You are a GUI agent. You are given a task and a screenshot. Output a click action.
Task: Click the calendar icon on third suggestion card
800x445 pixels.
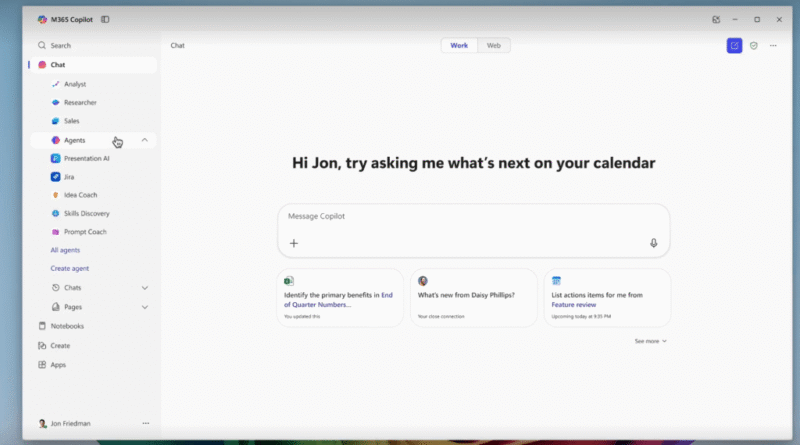(x=556, y=281)
